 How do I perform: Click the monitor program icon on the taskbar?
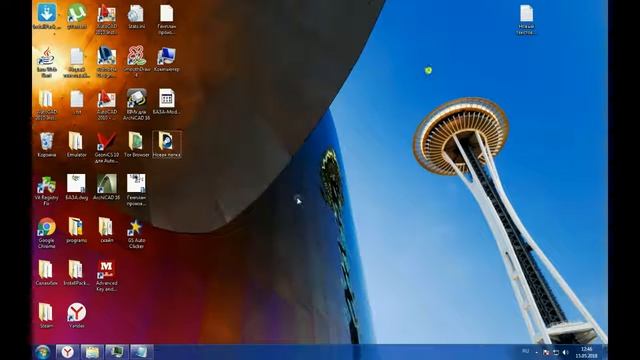coord(117,352)
